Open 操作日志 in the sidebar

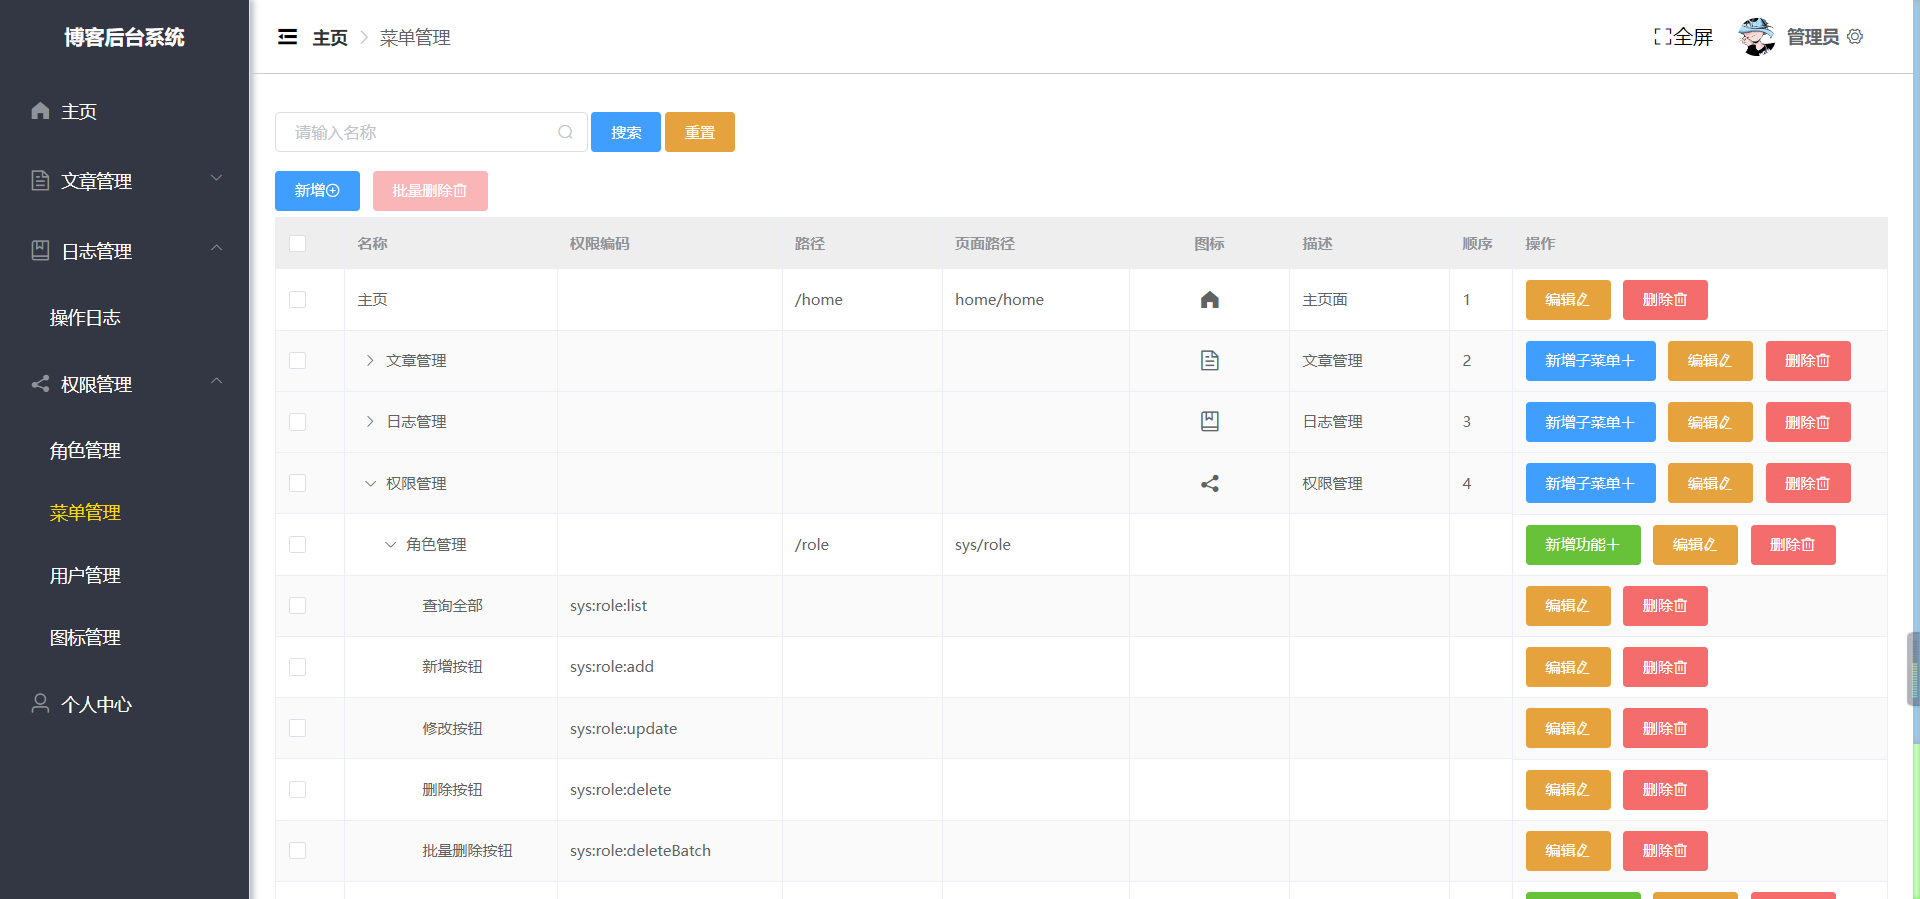pyautogui.click(x=85, y=318)
